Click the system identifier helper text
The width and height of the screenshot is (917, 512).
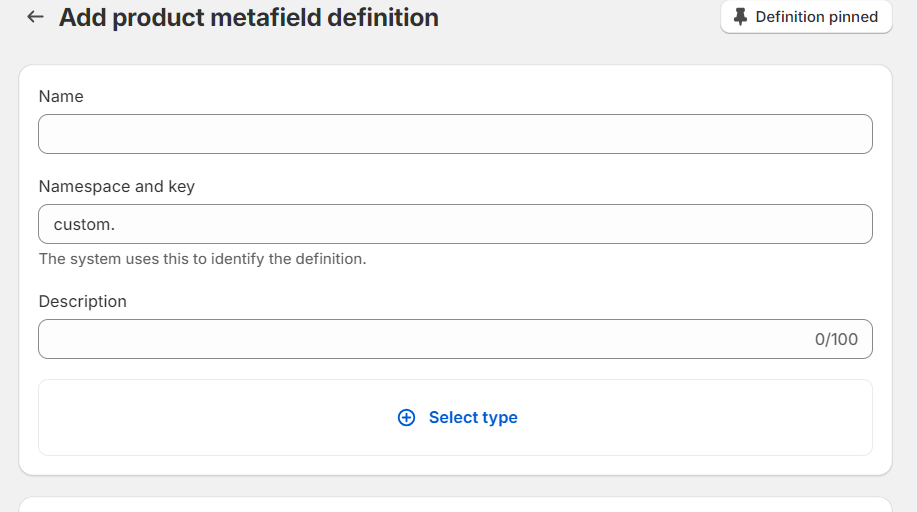pyautogui.click(x=203, y=259)
